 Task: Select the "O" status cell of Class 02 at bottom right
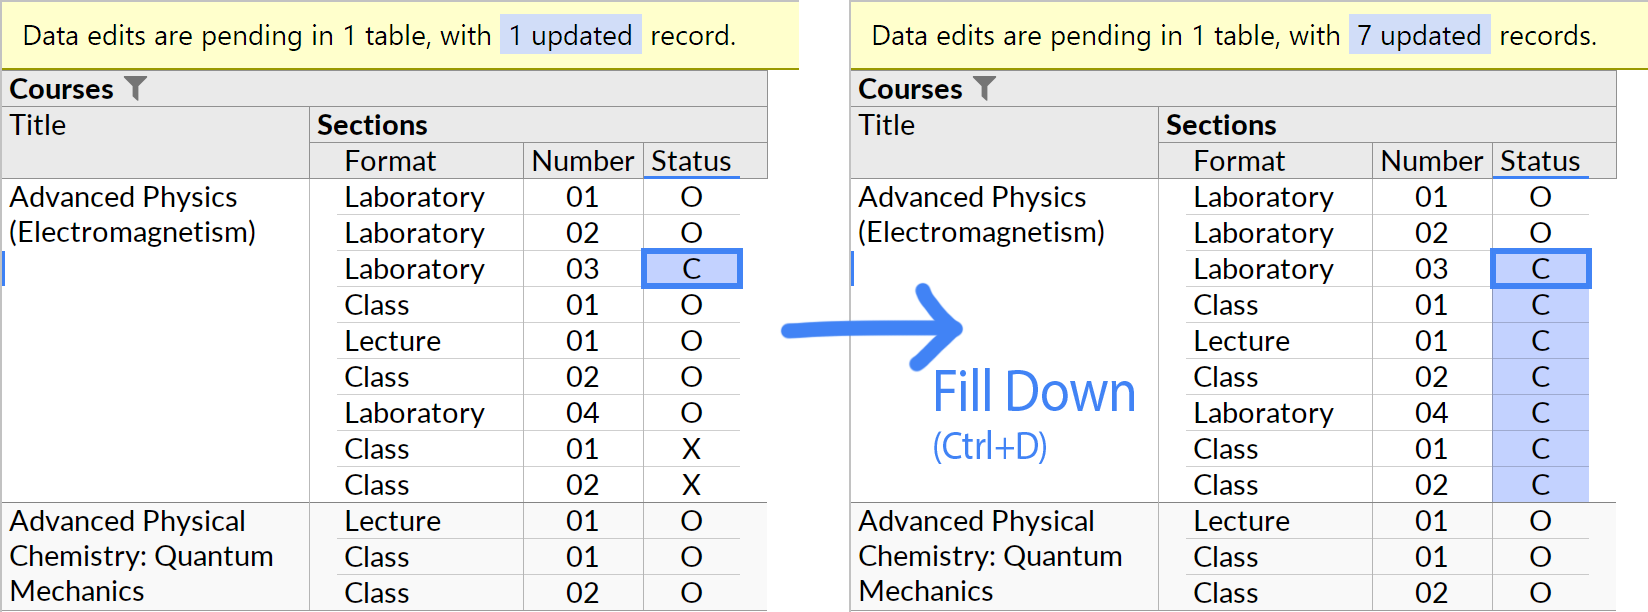point(1541,592)
